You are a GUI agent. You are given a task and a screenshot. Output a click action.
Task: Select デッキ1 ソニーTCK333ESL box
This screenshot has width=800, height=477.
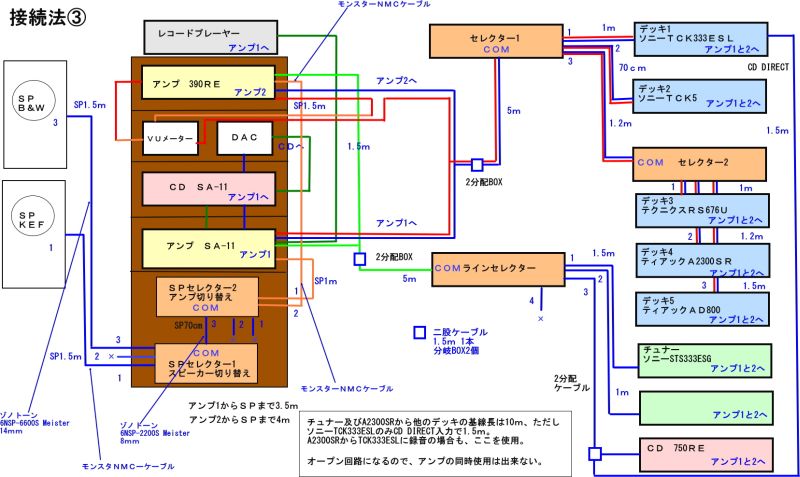701,39
